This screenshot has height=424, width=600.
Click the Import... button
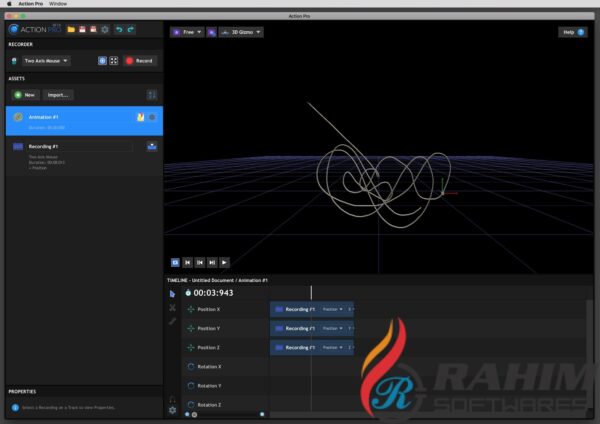58,95
